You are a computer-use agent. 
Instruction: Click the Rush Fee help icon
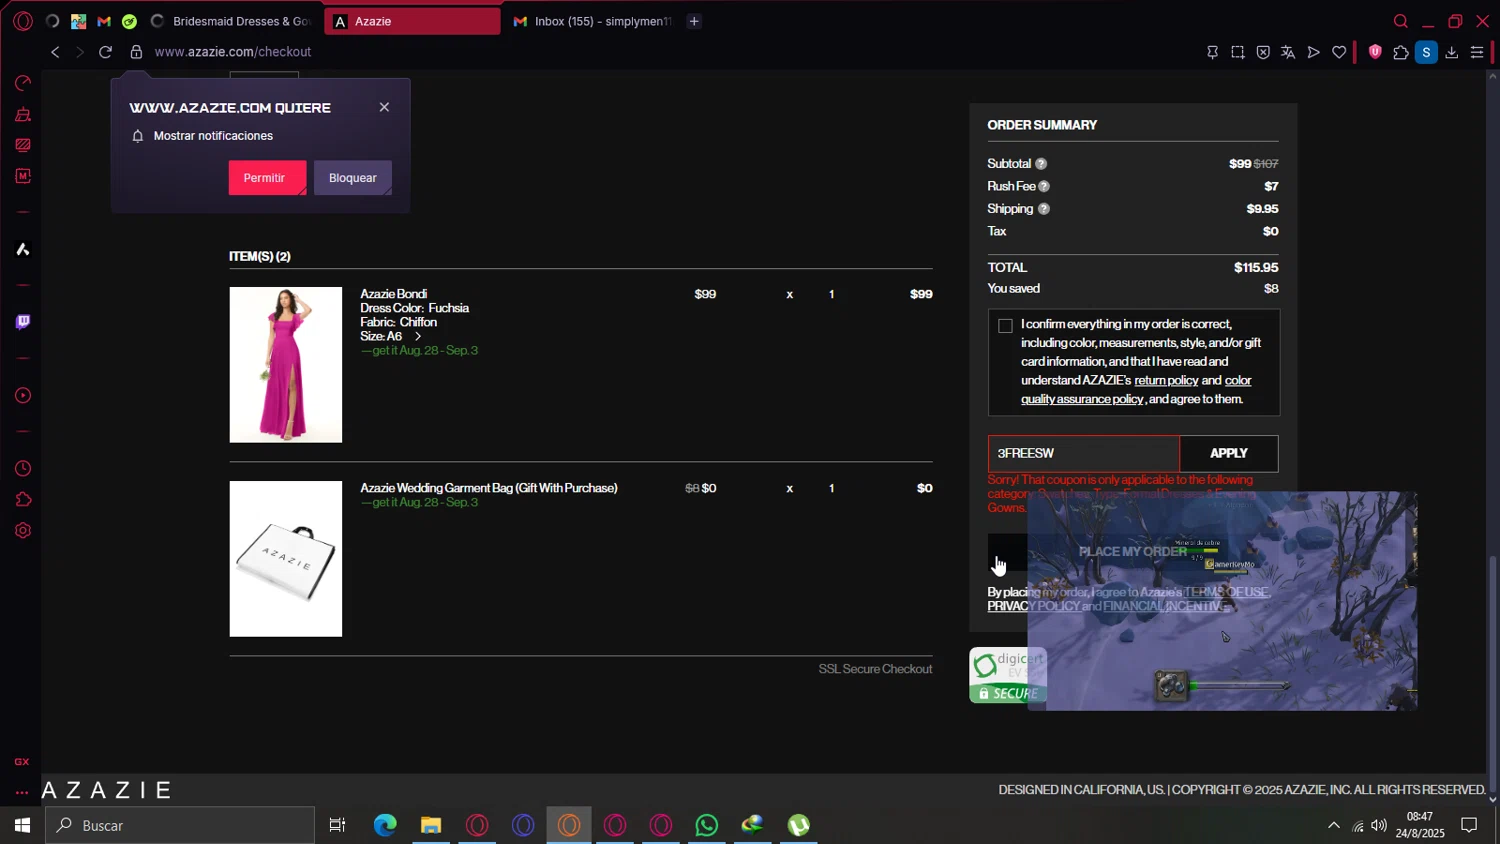click(1044, 186)
